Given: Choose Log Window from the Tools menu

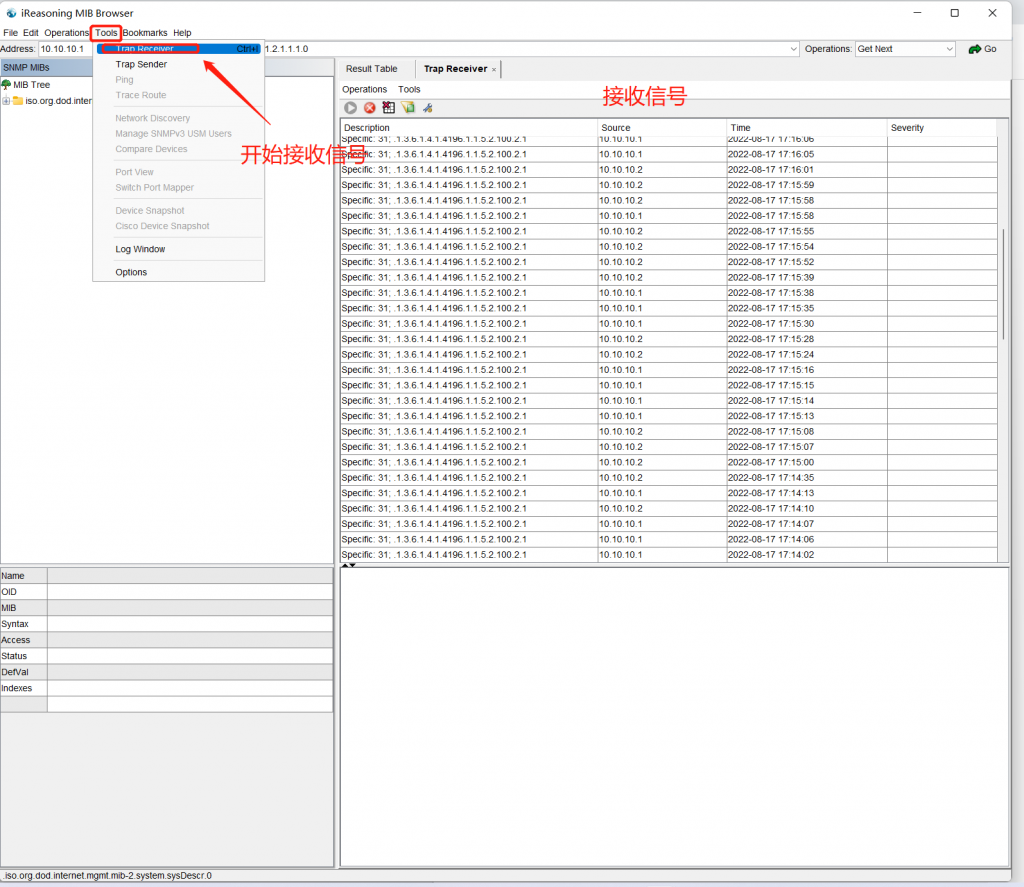Looking at the screenshot, I should point(178,249).
